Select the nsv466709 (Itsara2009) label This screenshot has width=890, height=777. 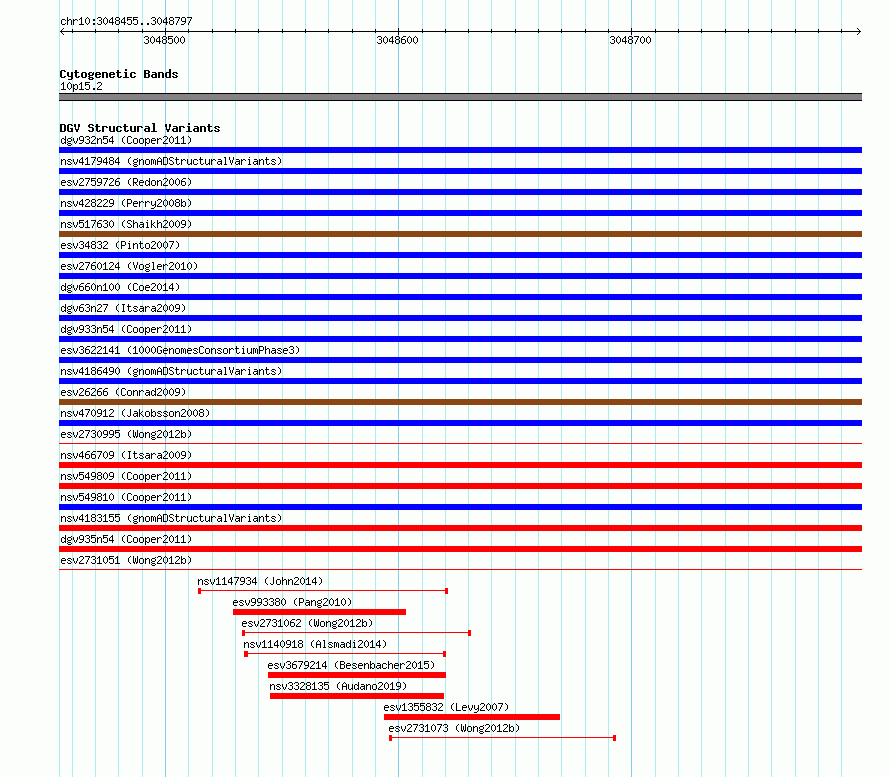(126, 455)
